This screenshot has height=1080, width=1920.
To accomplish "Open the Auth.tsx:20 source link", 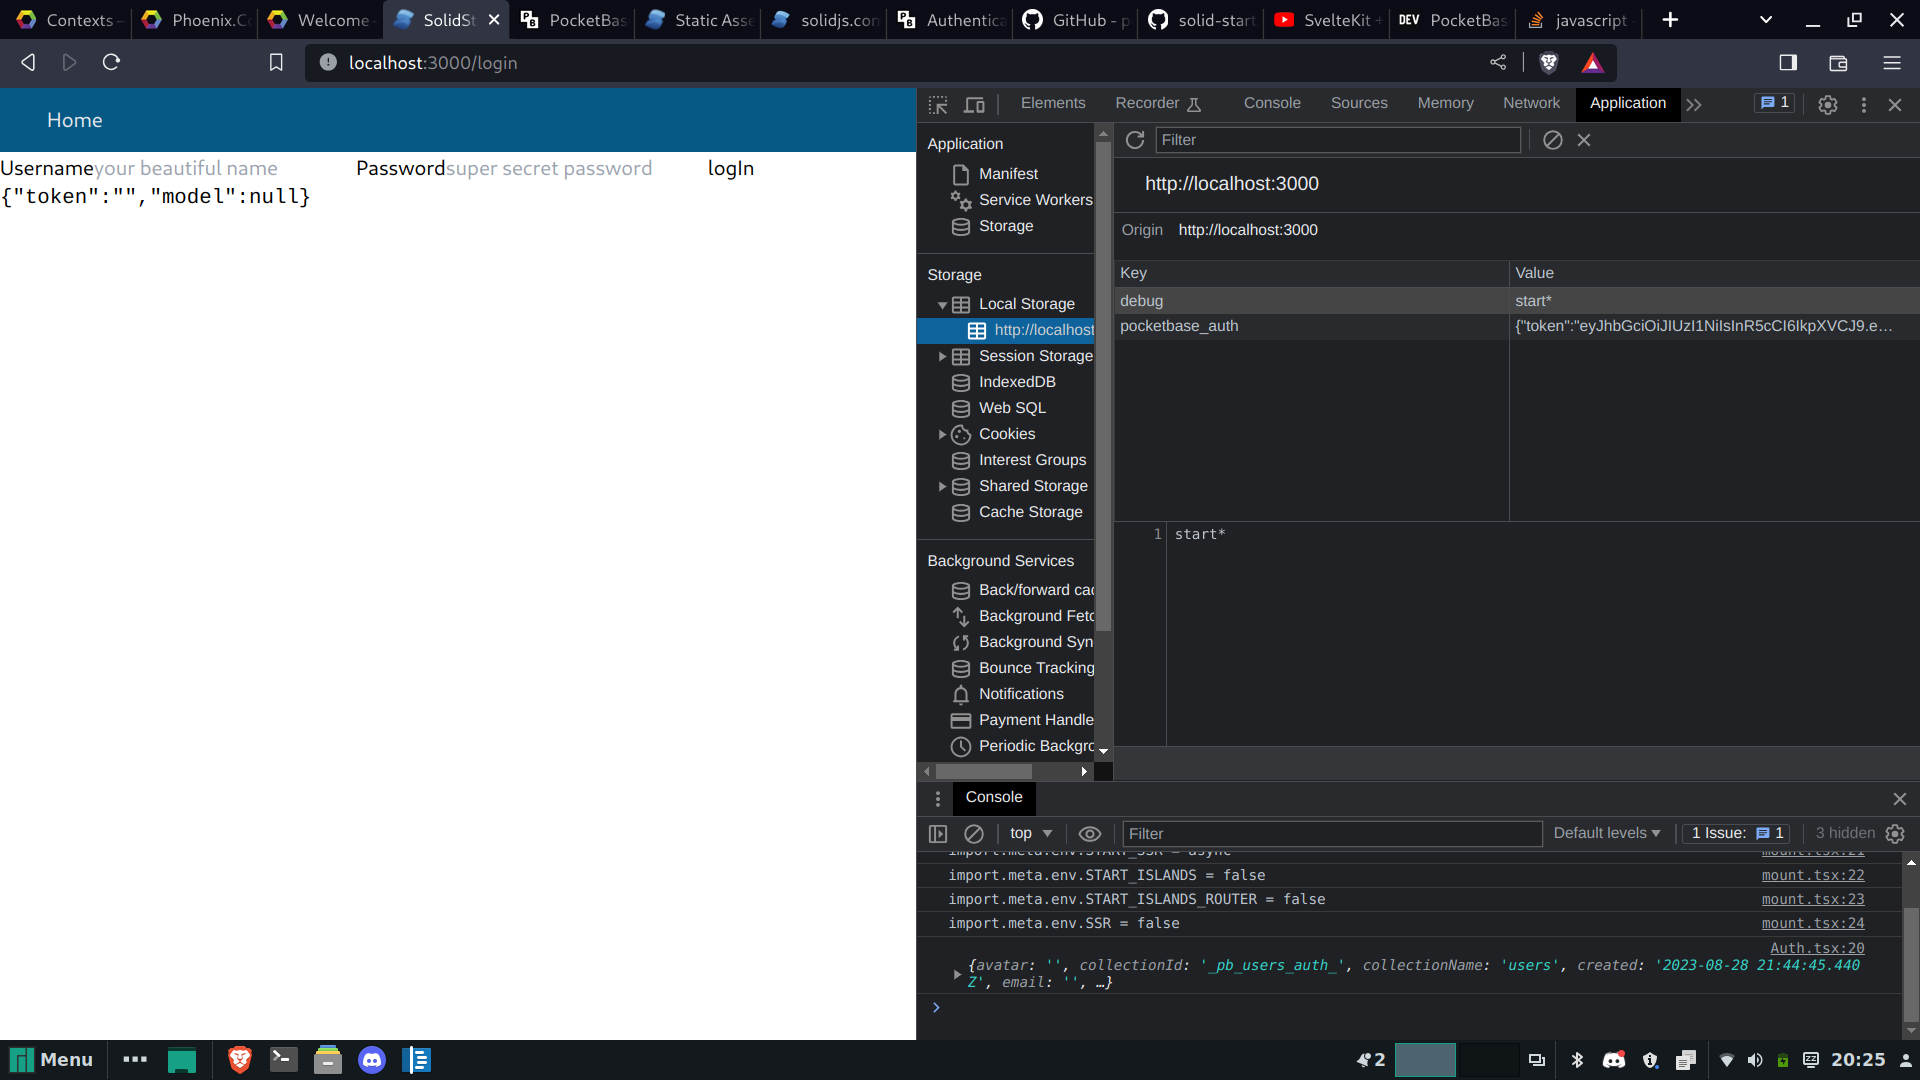I will pyautogui.click(x=1817, y=948).
